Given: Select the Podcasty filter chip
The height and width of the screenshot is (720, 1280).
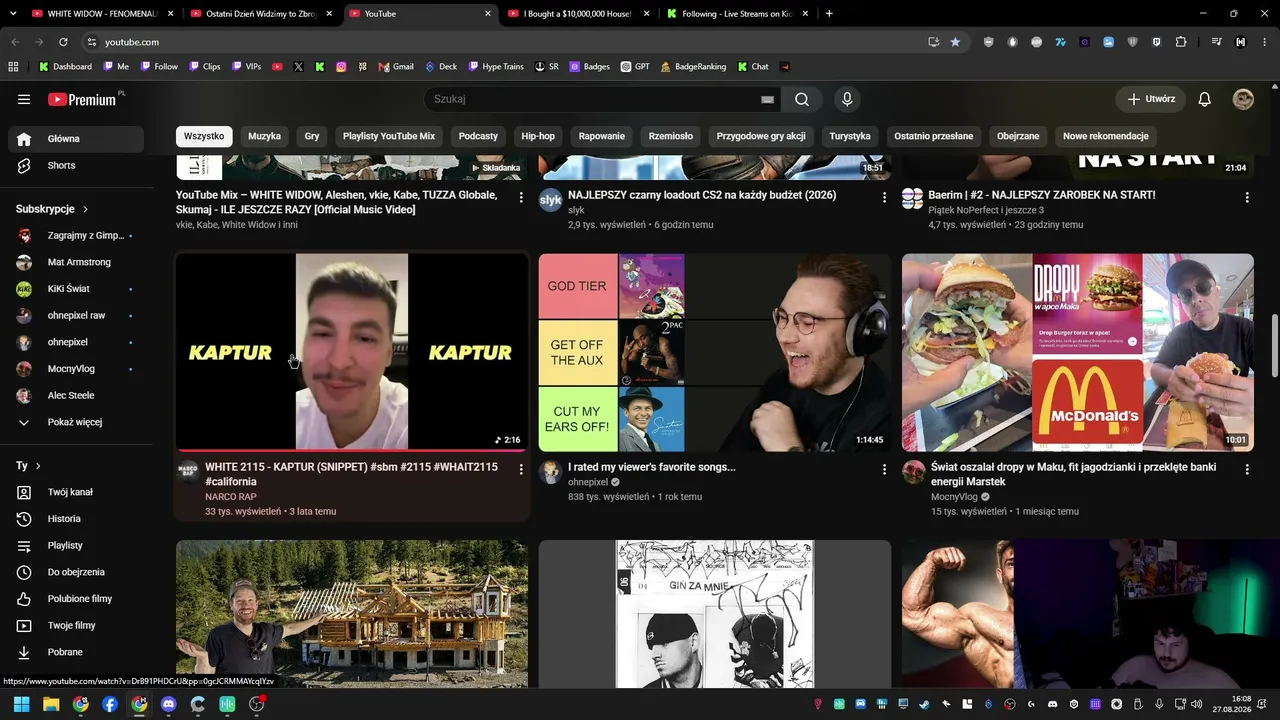Looking at the screenshot, I should [478, 136].
